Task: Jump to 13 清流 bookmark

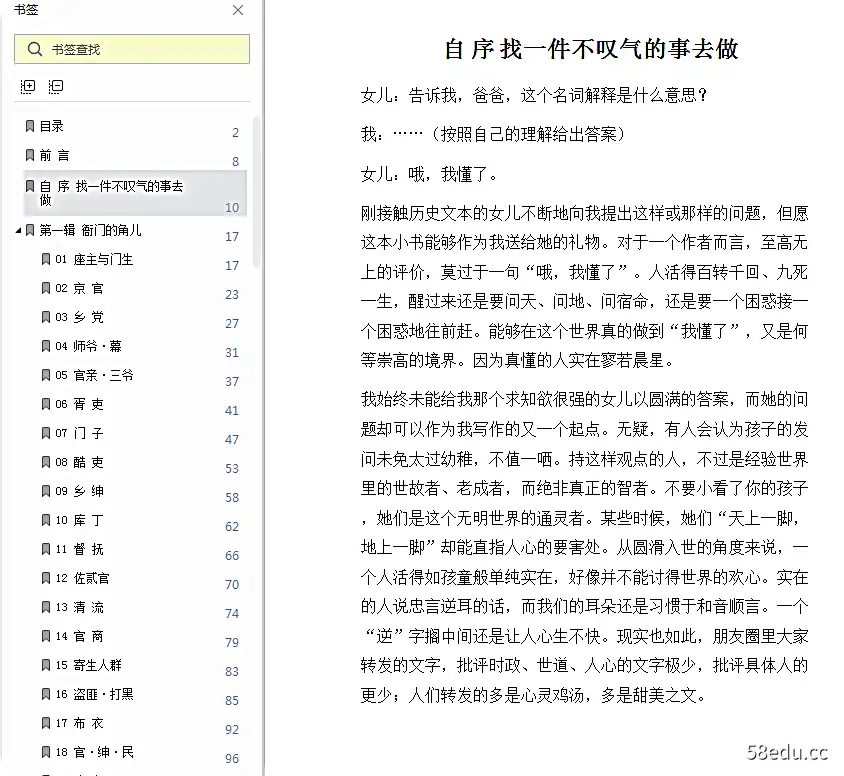Action: pos(79,608)
